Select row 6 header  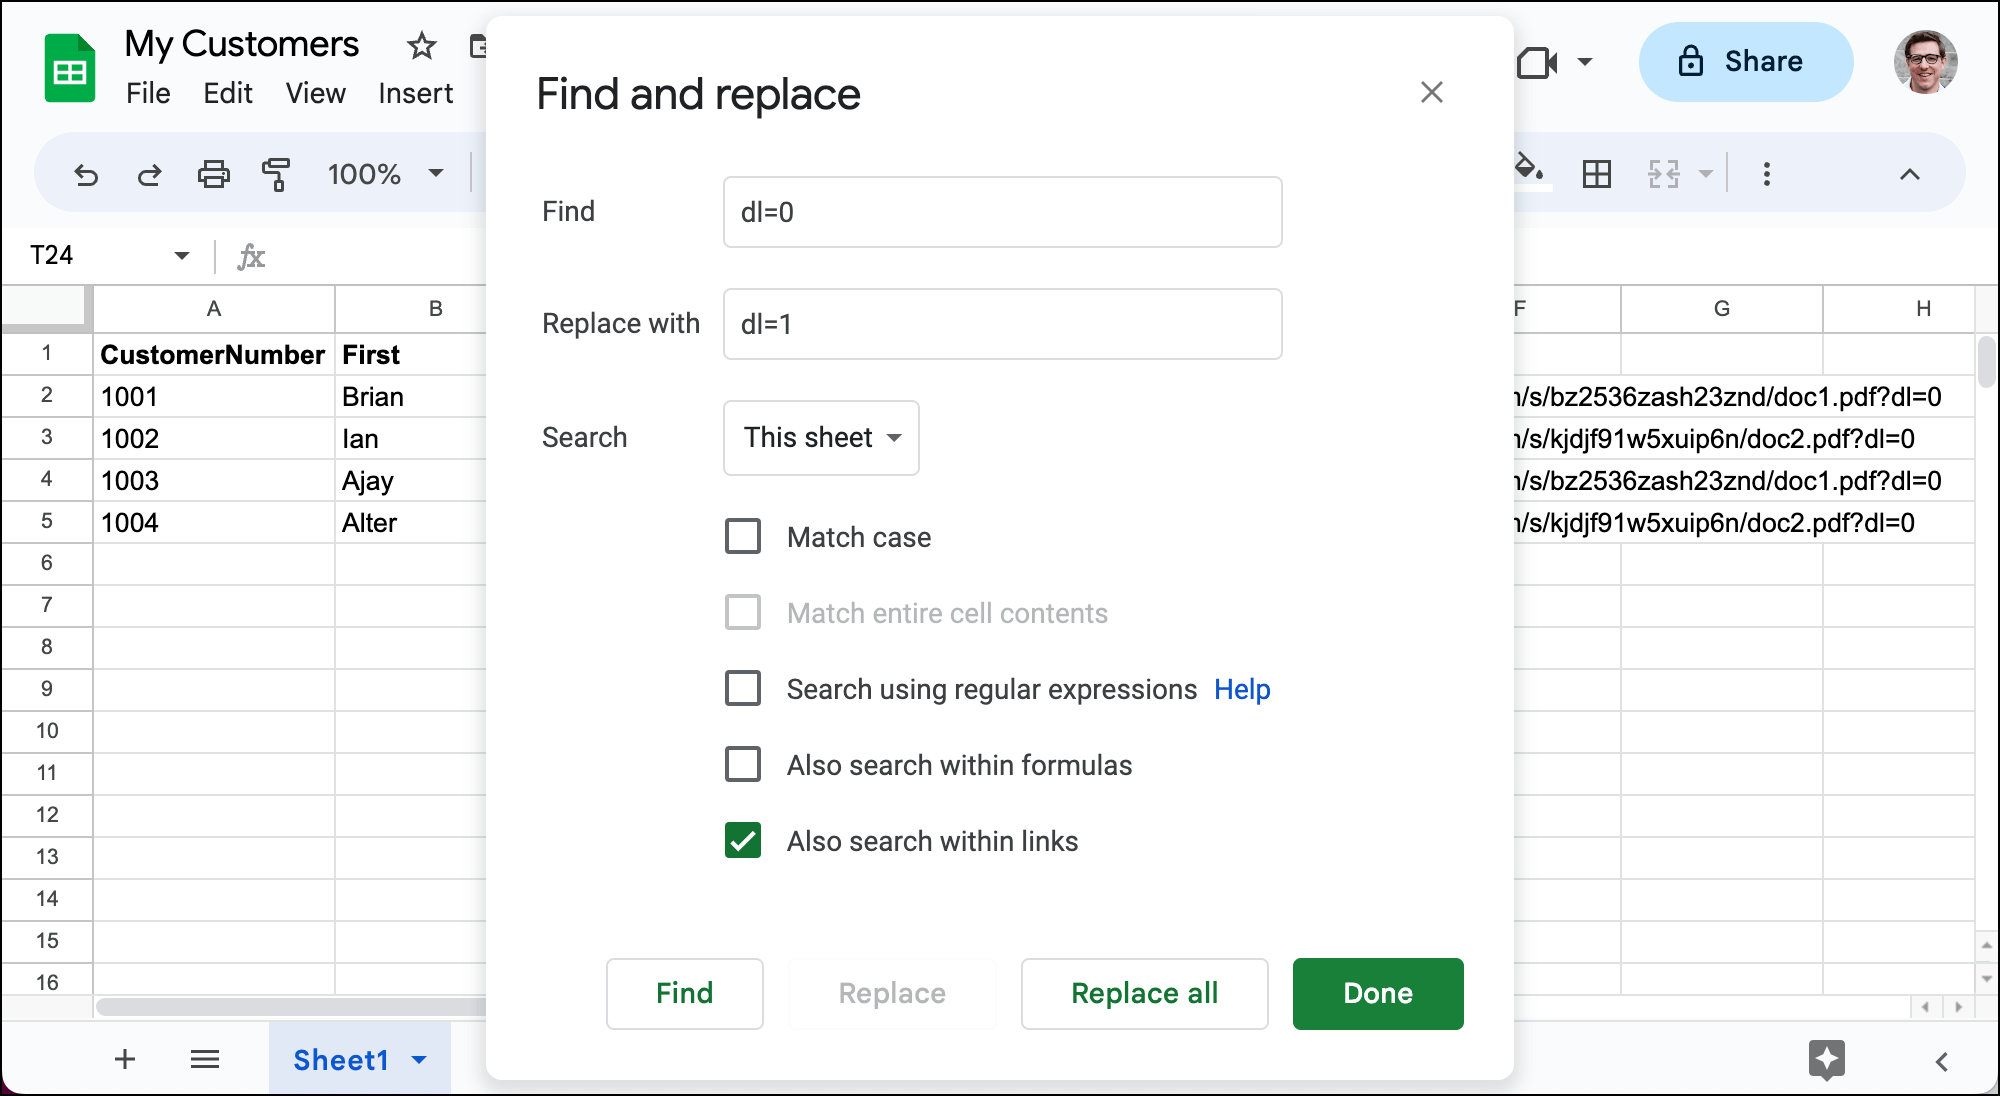(x=47, y=563)
